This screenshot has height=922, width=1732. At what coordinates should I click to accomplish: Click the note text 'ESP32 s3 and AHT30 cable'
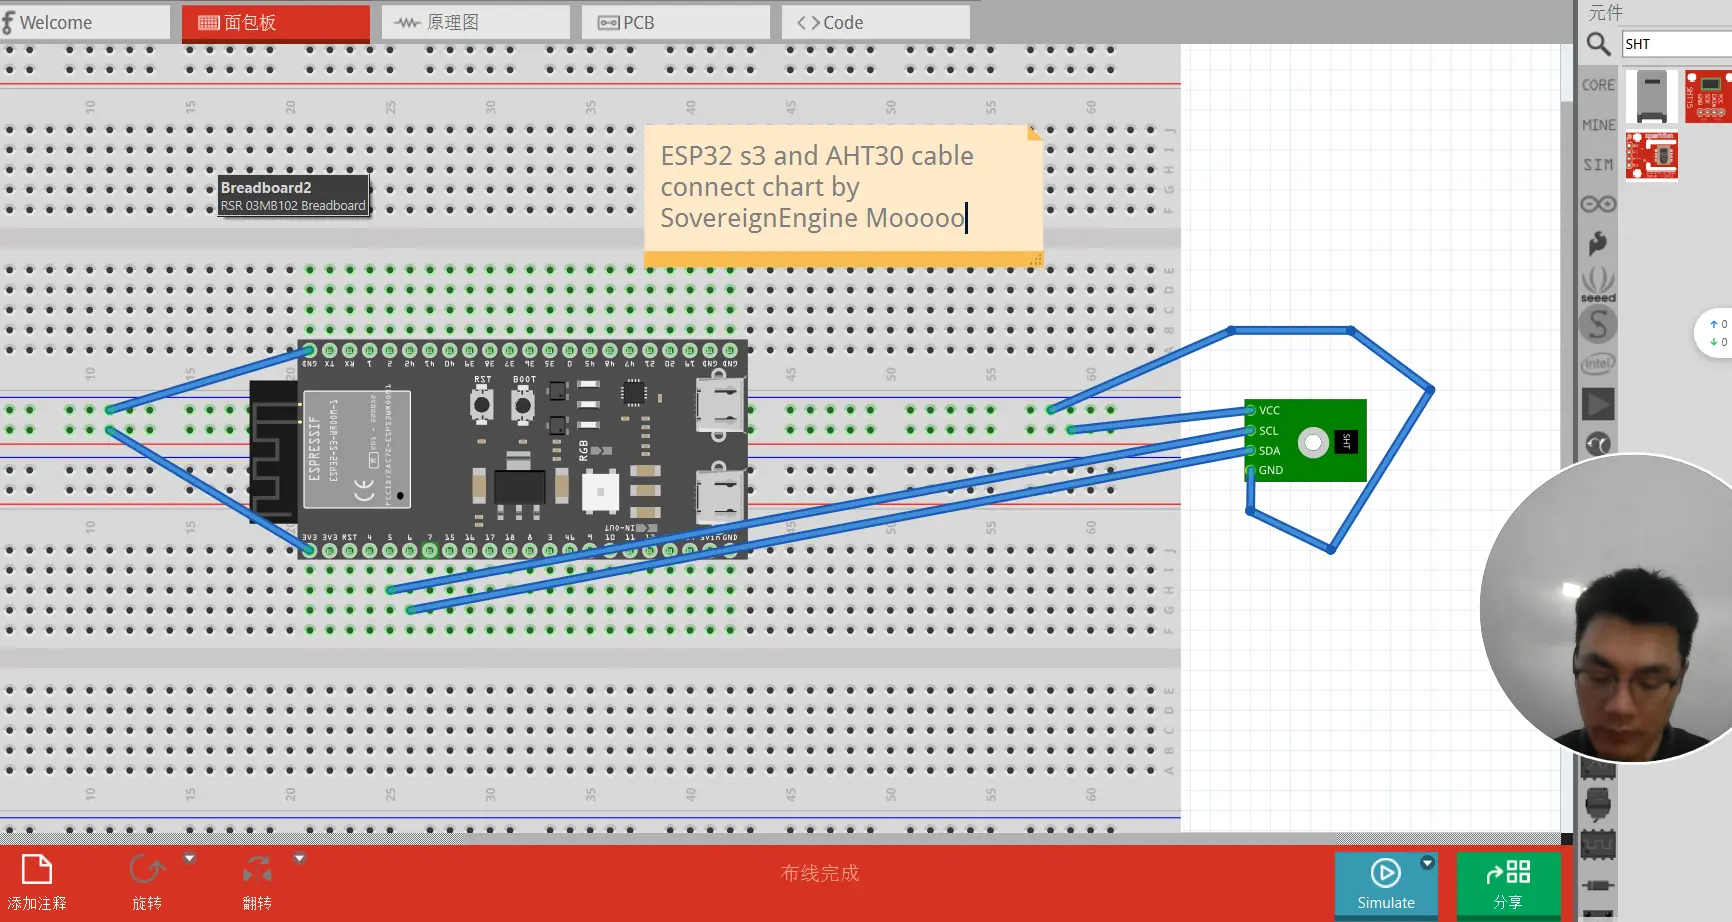coord(817,156)
